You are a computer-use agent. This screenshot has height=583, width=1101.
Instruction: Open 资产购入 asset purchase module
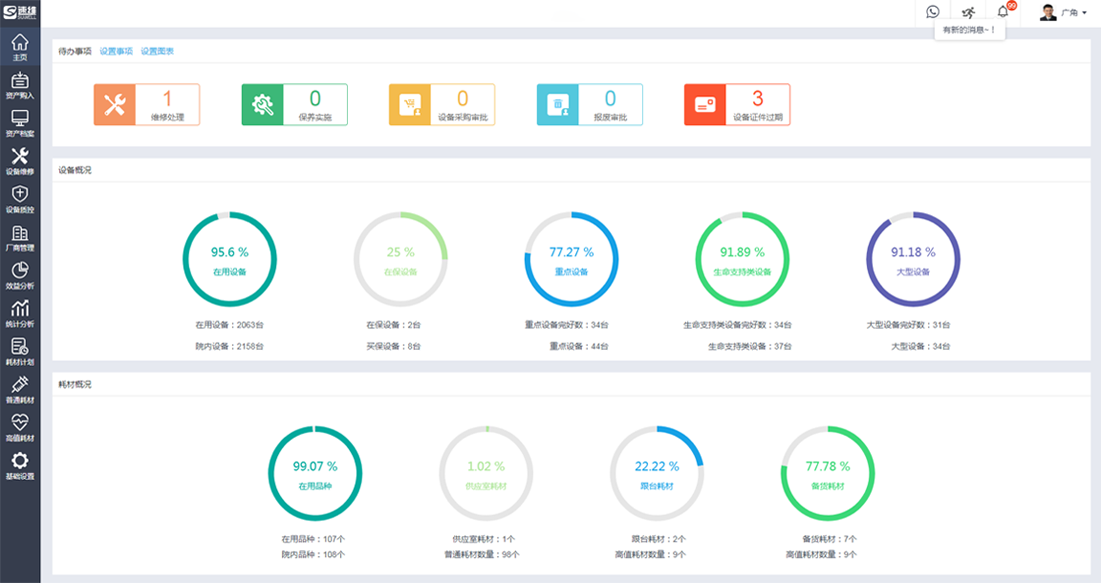(x=20, y=85)
